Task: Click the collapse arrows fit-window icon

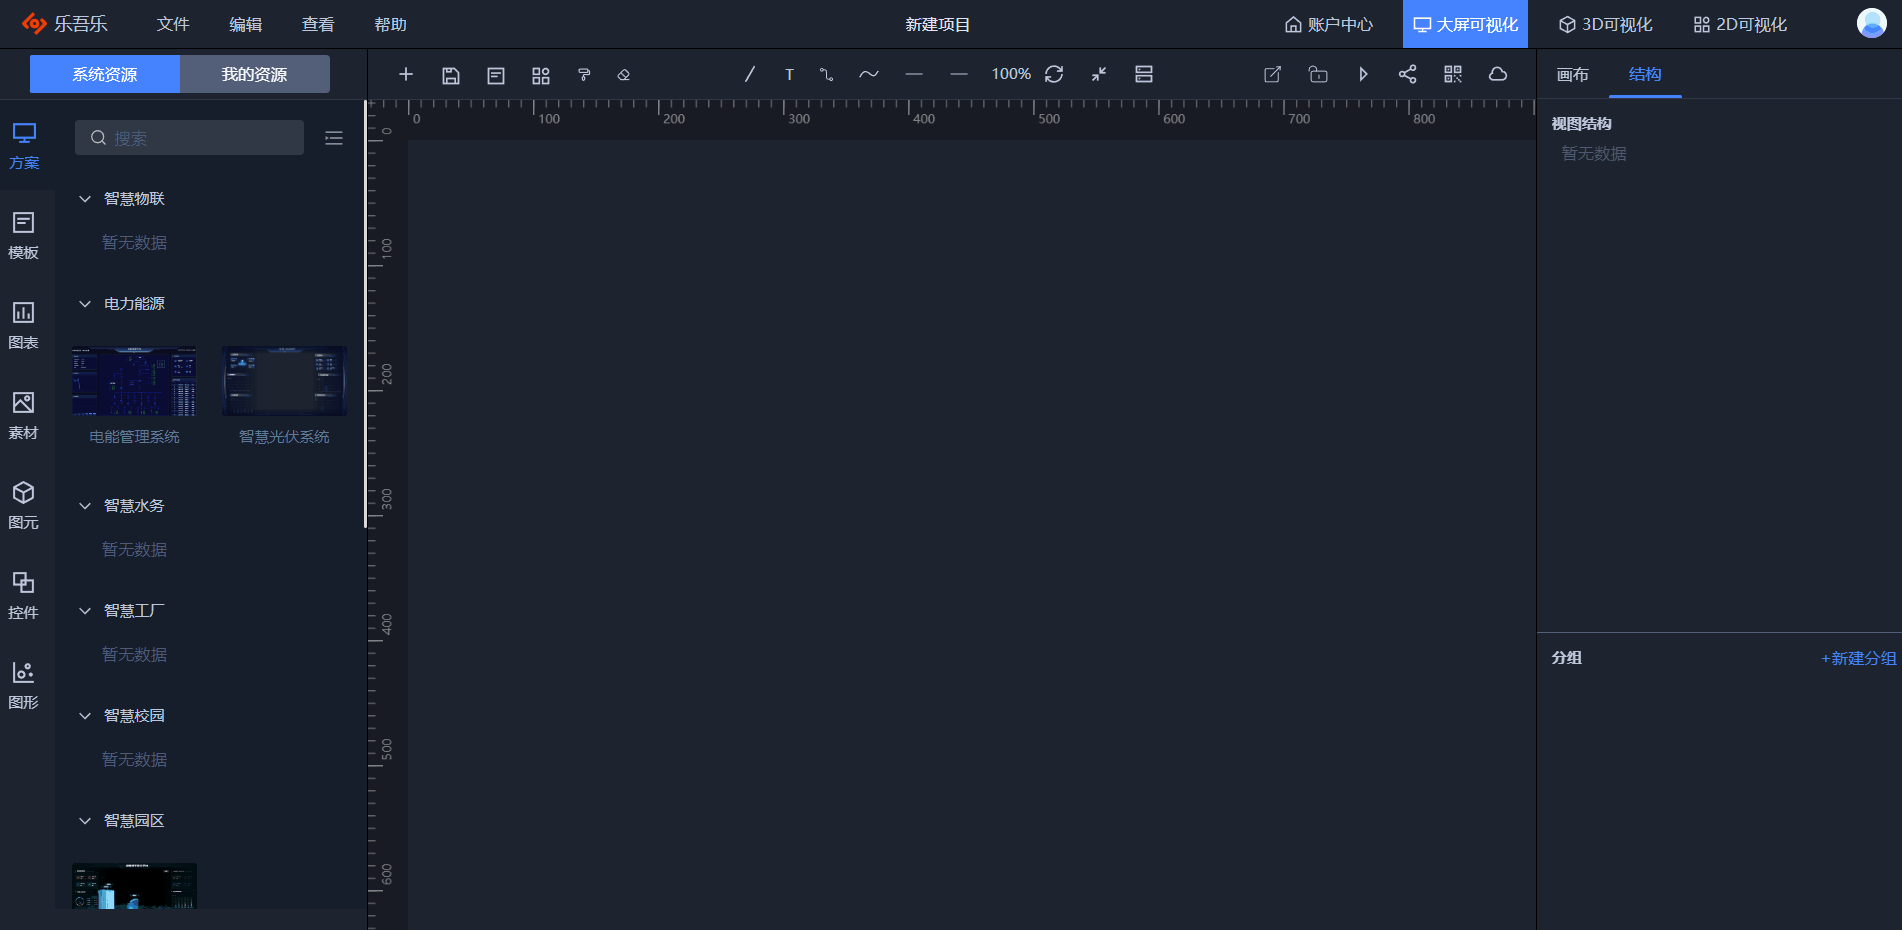Action: 1099,74
